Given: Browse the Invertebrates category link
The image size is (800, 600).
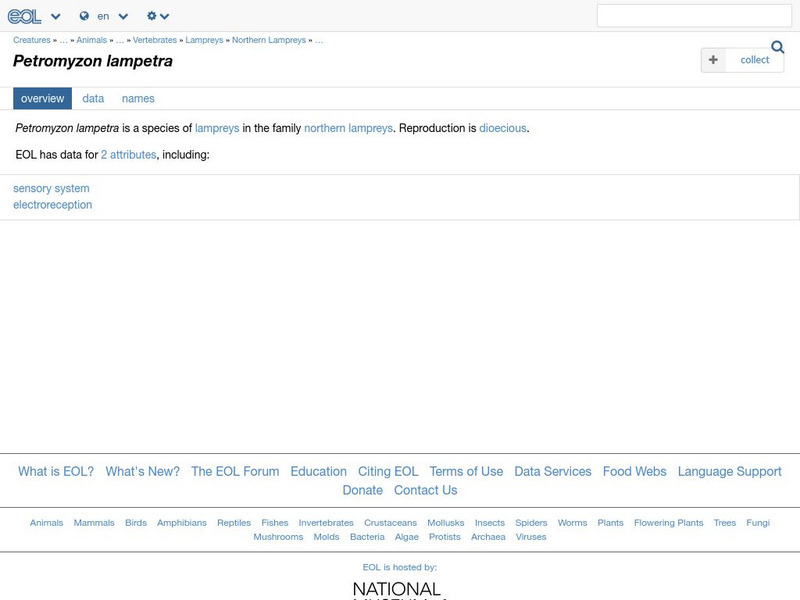Looking at the screenshot, I should (x=326, y=522).
